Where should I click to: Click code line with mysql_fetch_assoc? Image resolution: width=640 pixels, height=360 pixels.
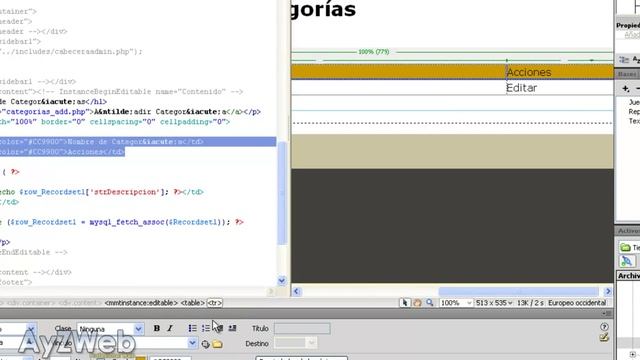pos(122,222)
